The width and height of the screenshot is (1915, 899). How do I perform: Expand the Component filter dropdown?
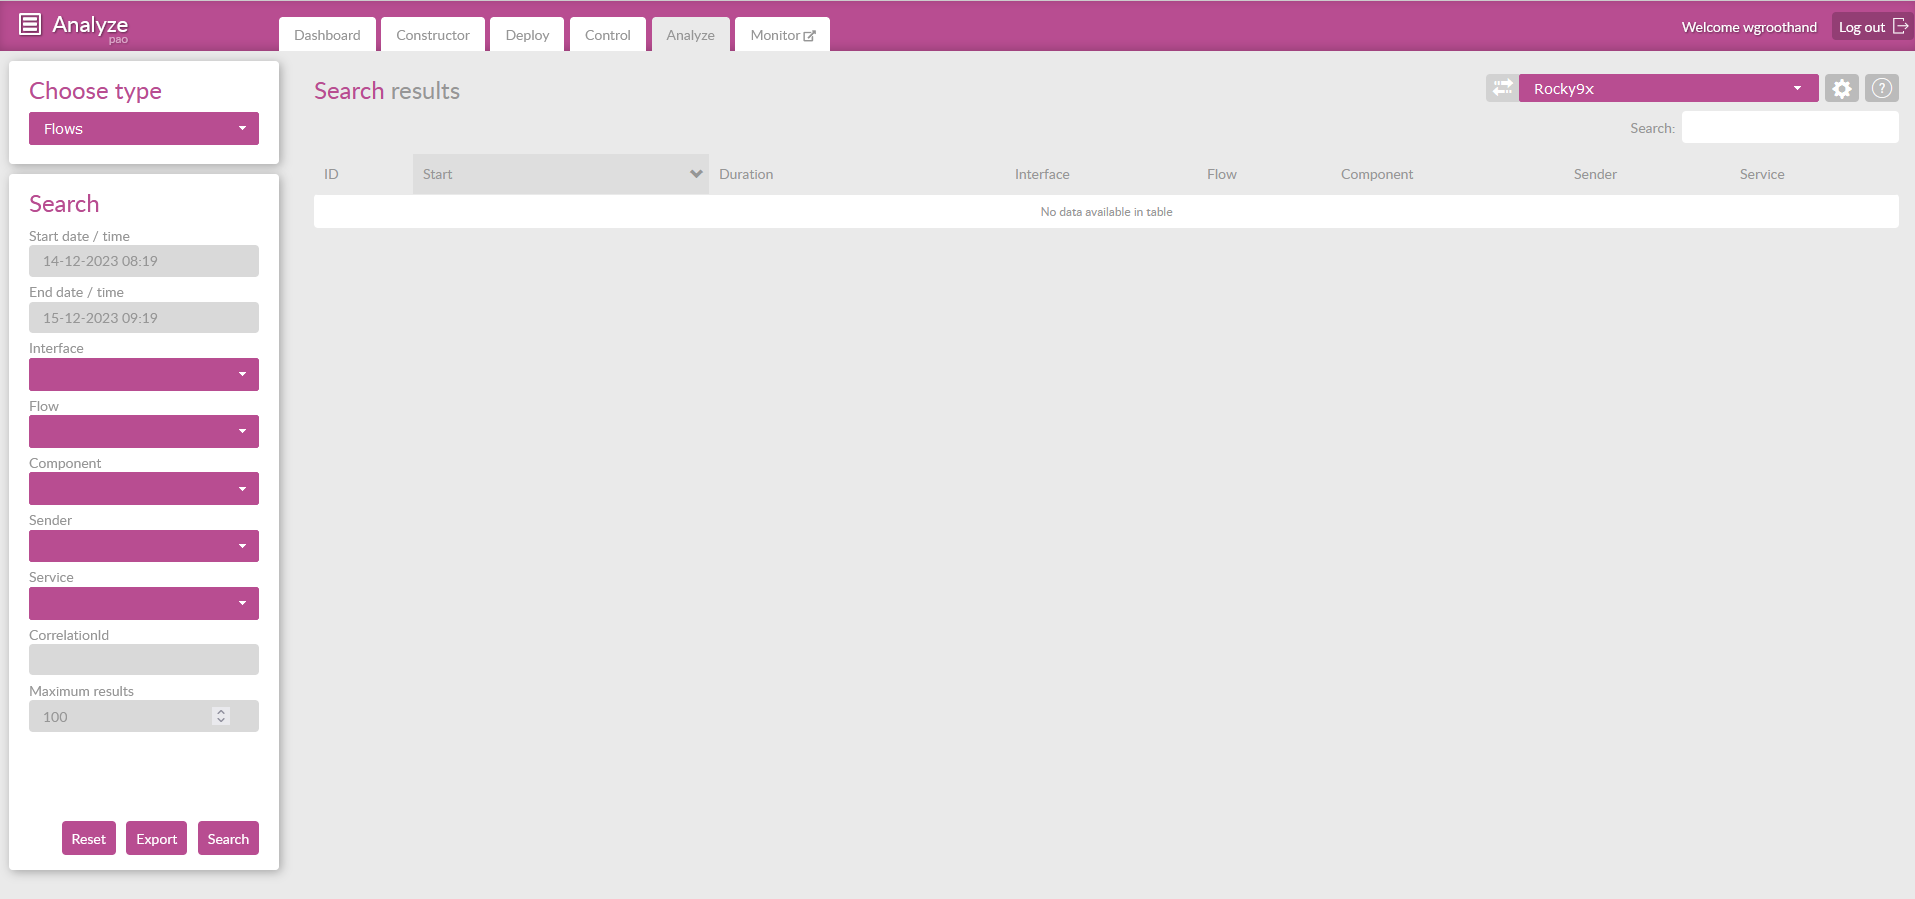coord(144,489)
